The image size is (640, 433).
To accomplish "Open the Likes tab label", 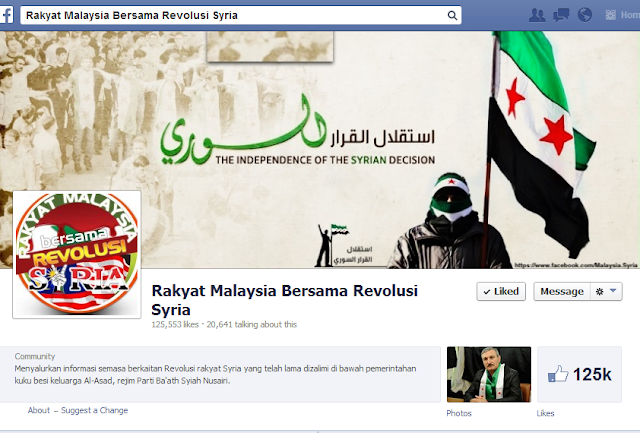I will click(x=545, y=413).
